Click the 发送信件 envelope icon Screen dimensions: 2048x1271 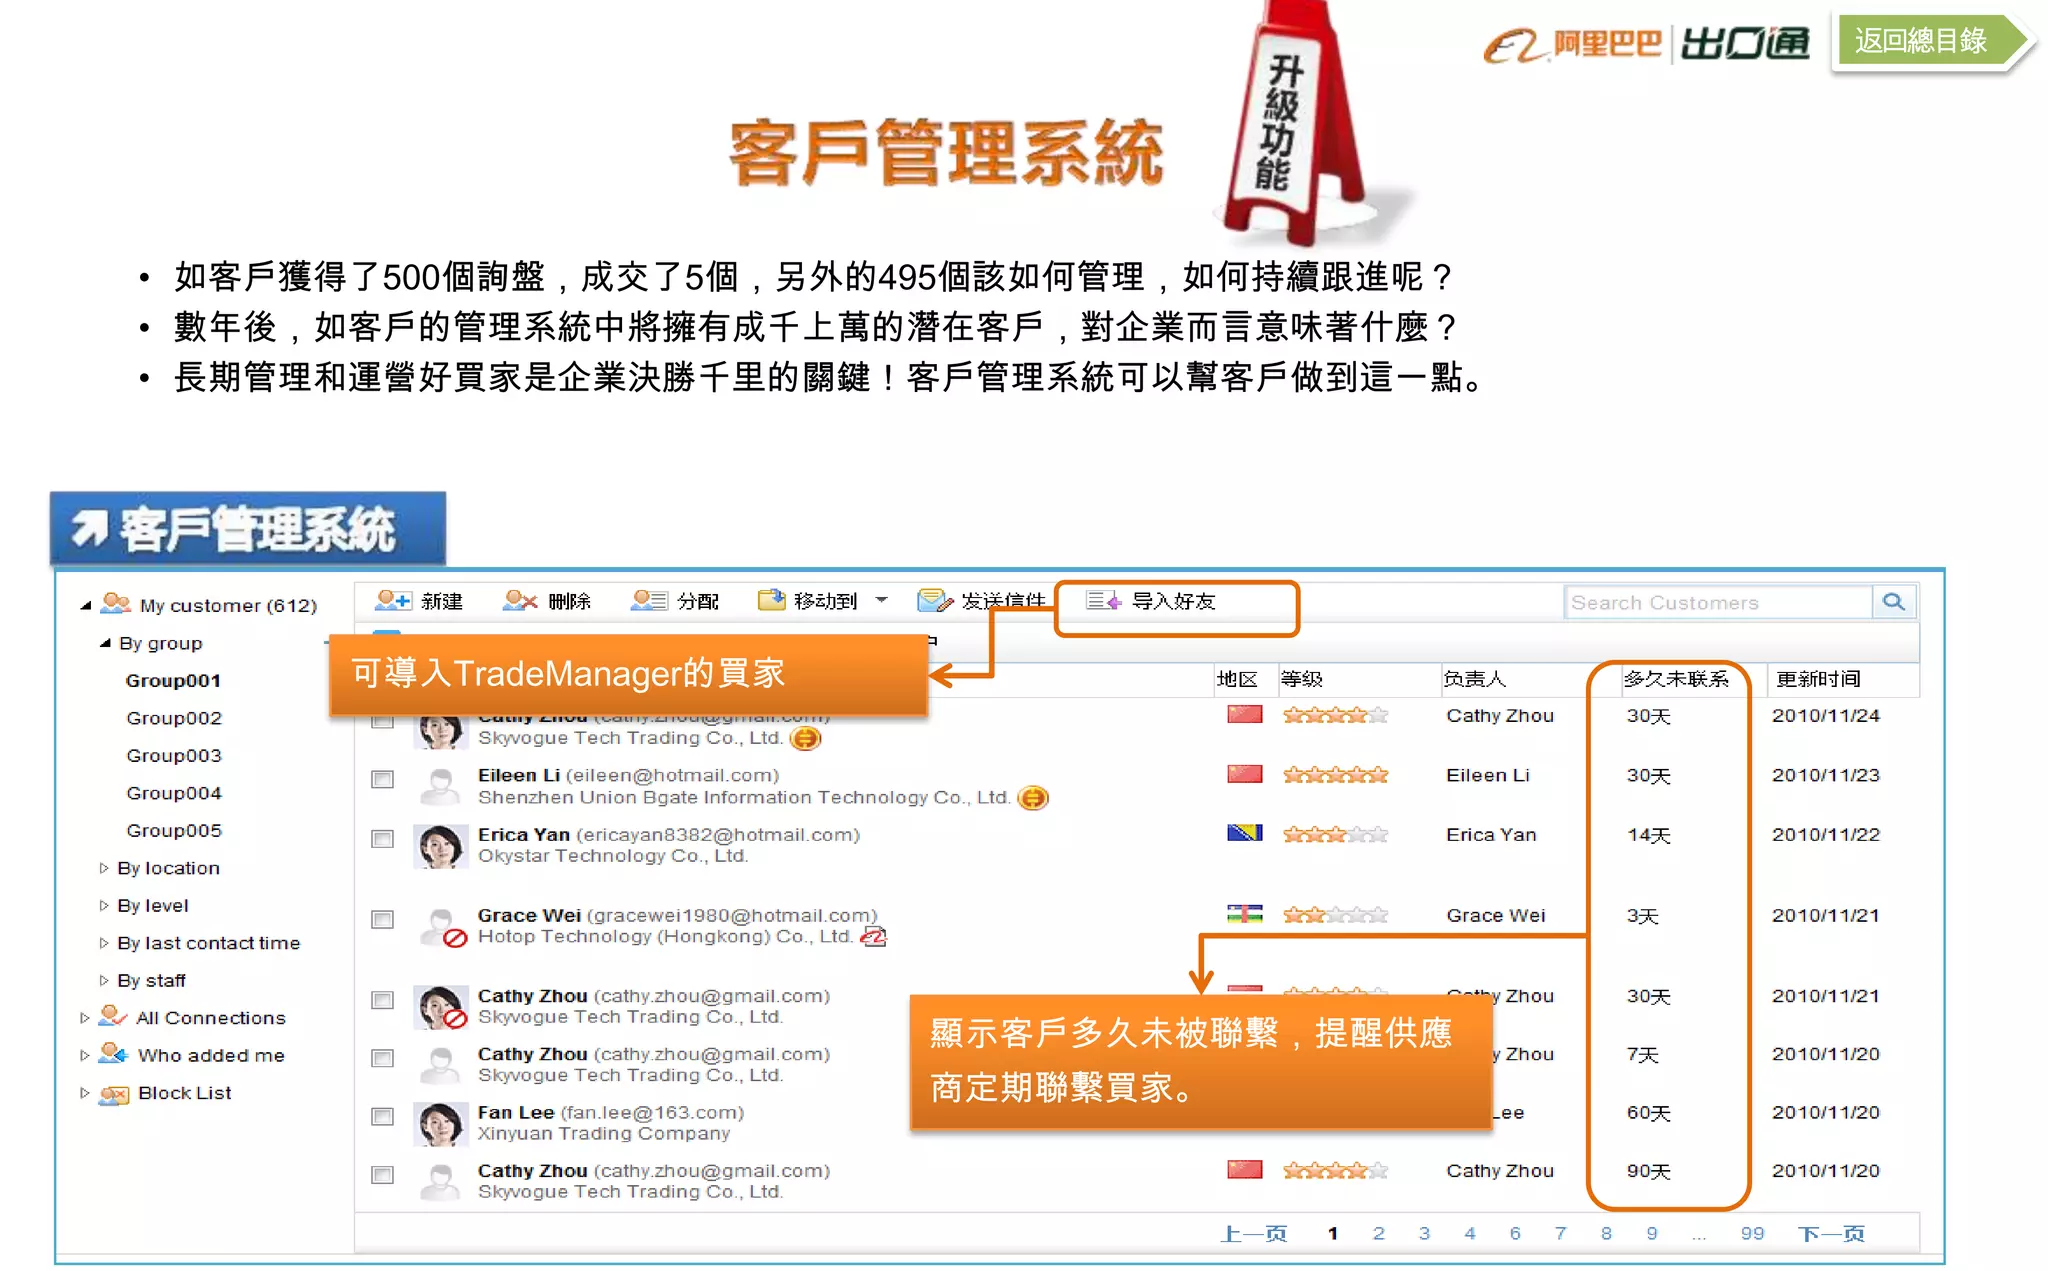click(934, 601)
